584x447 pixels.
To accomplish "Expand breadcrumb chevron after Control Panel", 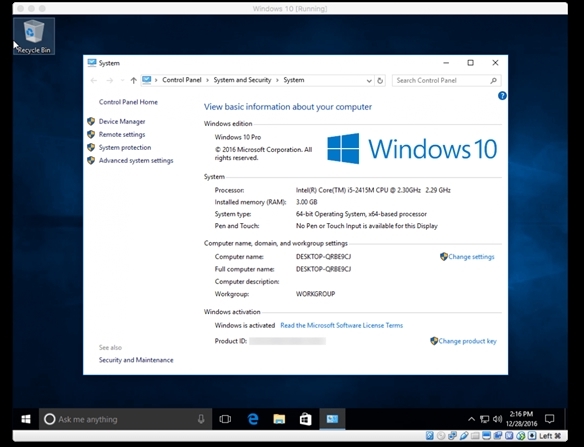I will tap(207, 80).
